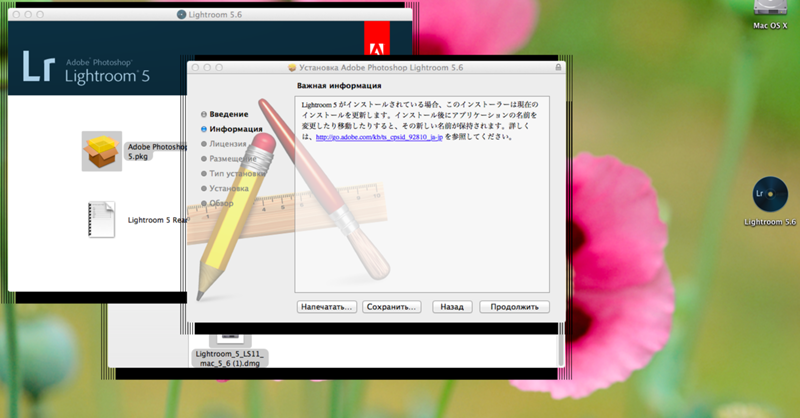Close the installer window
Image resolution: width=800 pixels, height=418 pixels.
(x=195, y=67)
